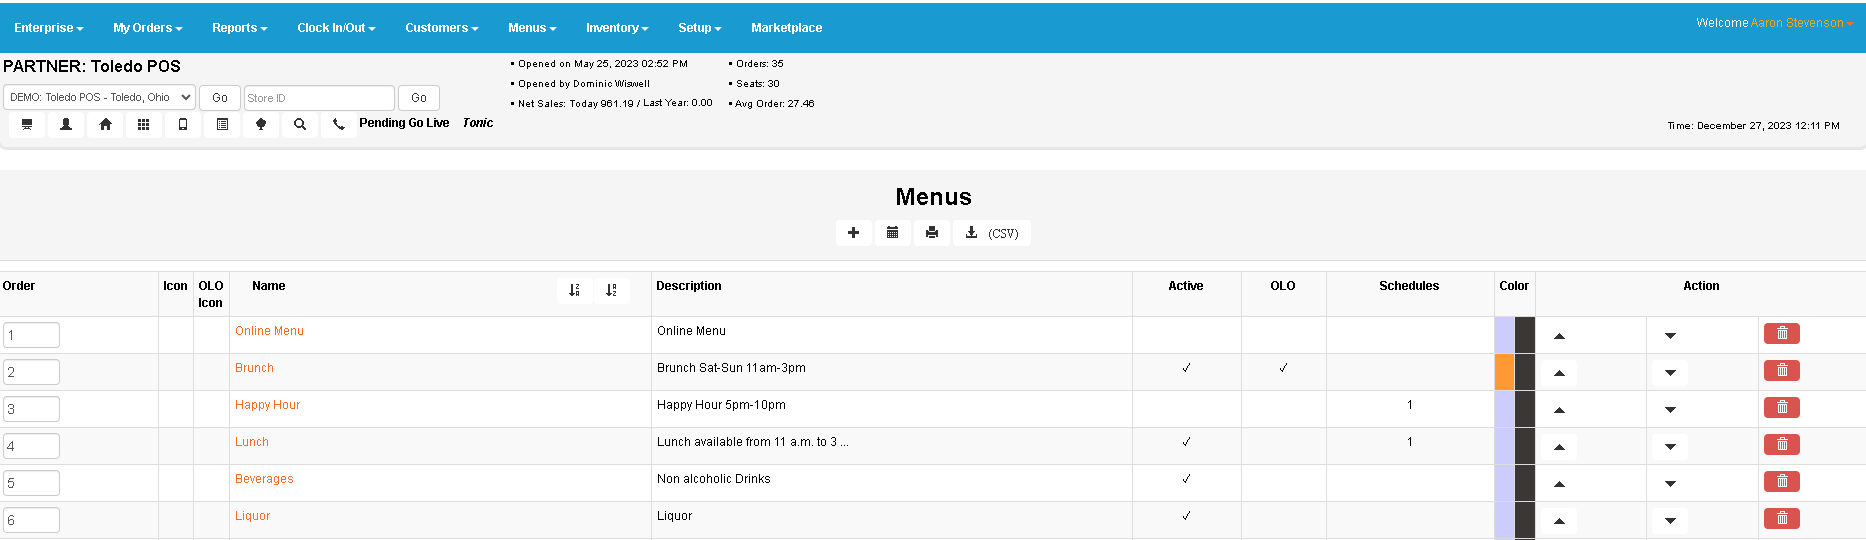Click the tree icon in toolbar
Viewport: 1866px width, 540px height.
tap(261, 125)
